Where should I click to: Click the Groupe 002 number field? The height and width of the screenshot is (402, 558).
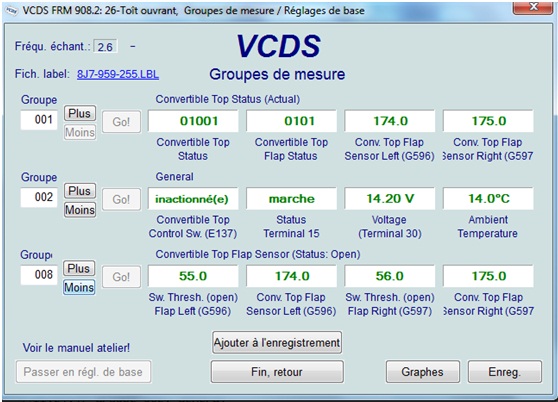tap(39, 197)
